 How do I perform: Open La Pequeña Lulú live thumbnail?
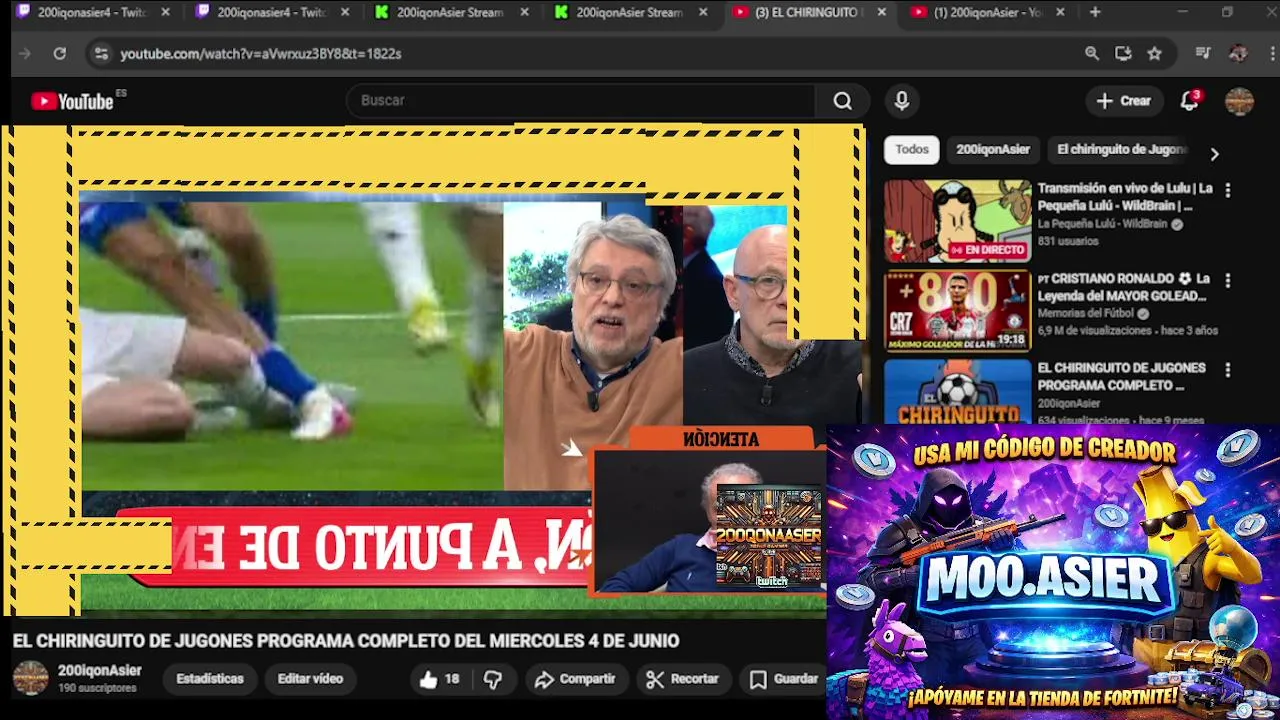tap(957, 221)
